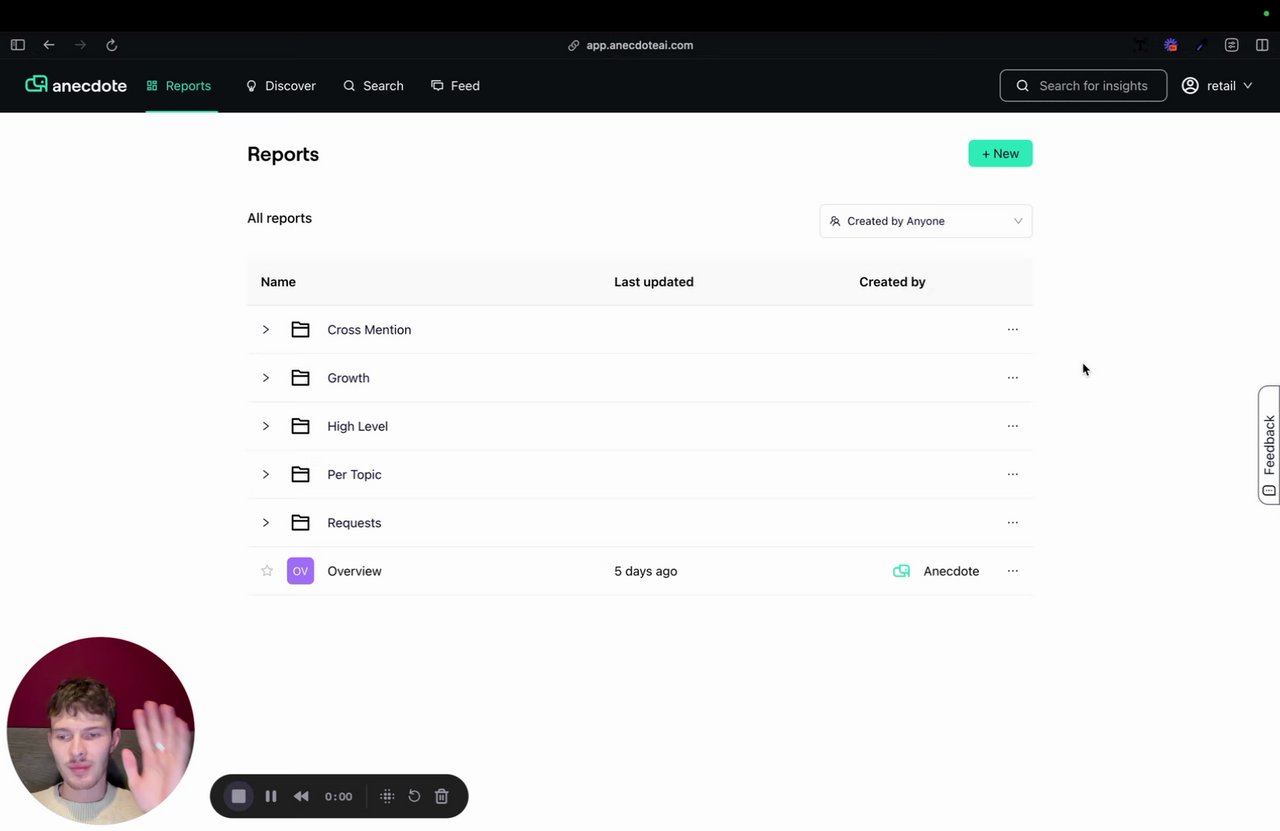Open more options for Requests

tap(1013, 522)
